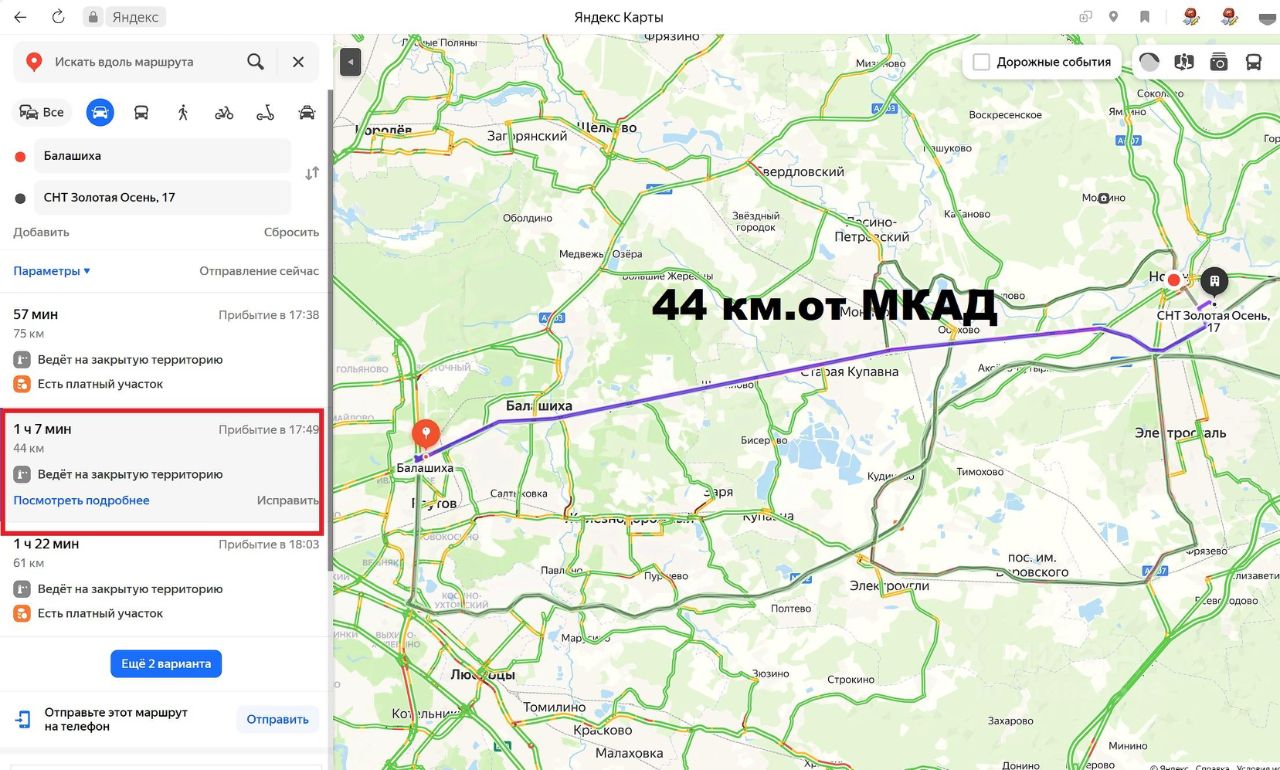Click 'Есть платный участок' icon of 1 ч 22 мин route
Viewport: 1280px width, 770px height.
point(22,613)
